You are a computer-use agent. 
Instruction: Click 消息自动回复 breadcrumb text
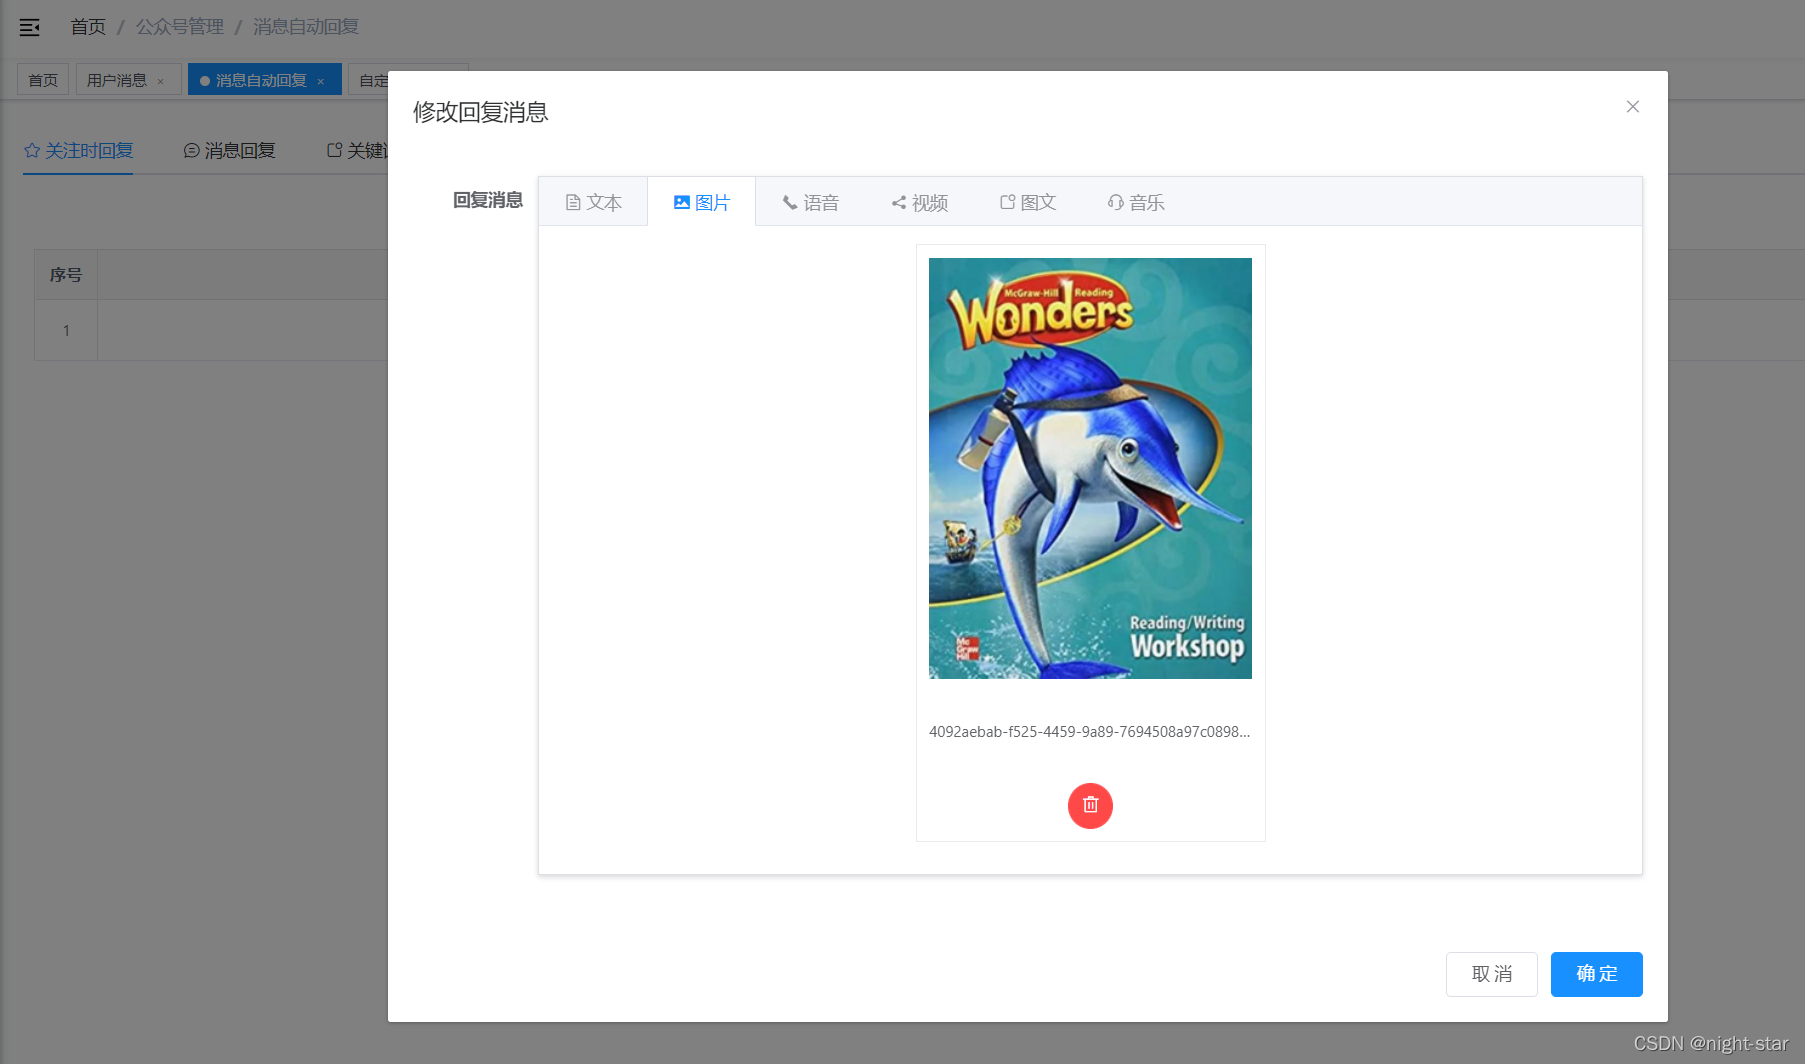(x=306, y=27)
